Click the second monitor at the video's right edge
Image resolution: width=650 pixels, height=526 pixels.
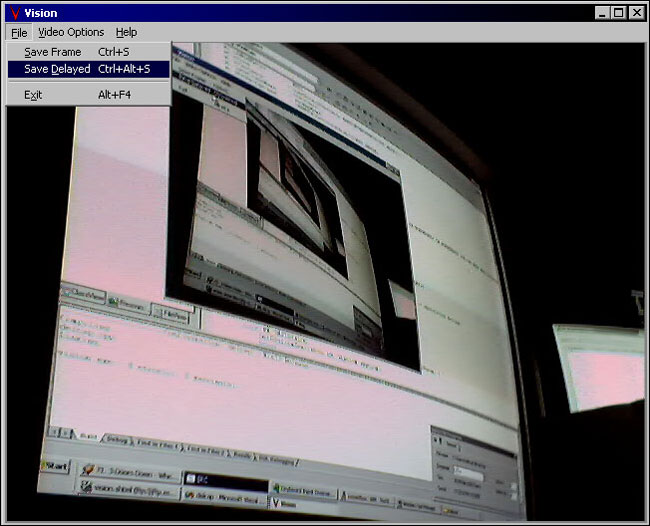(600, 368)
